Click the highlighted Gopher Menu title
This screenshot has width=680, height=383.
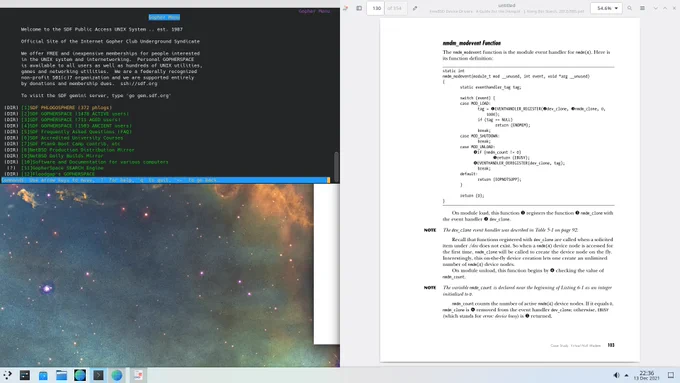[x=164, y=17]
